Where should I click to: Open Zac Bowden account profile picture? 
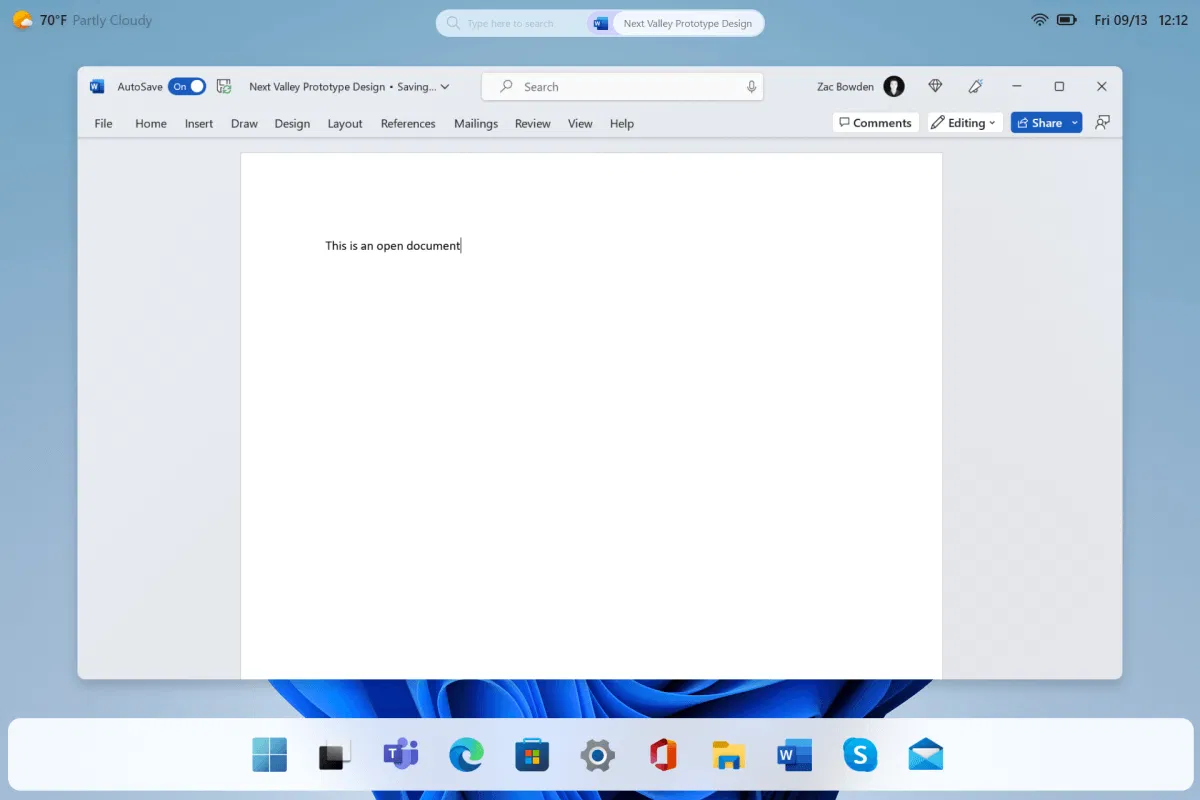click(x=894, y=87)
